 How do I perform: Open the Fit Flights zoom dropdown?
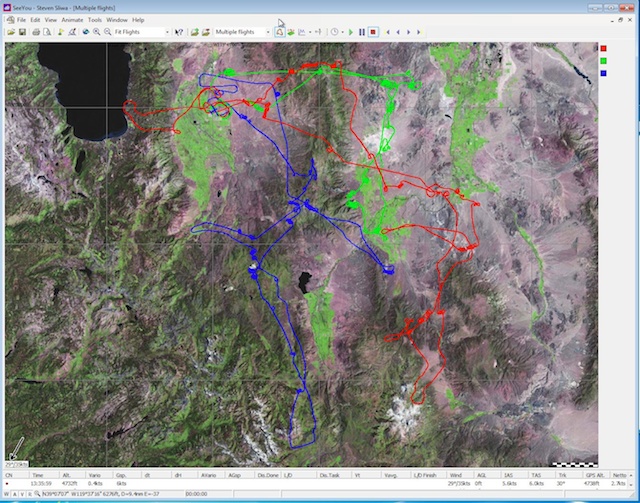pyautogui.click(x=166, y=32)
